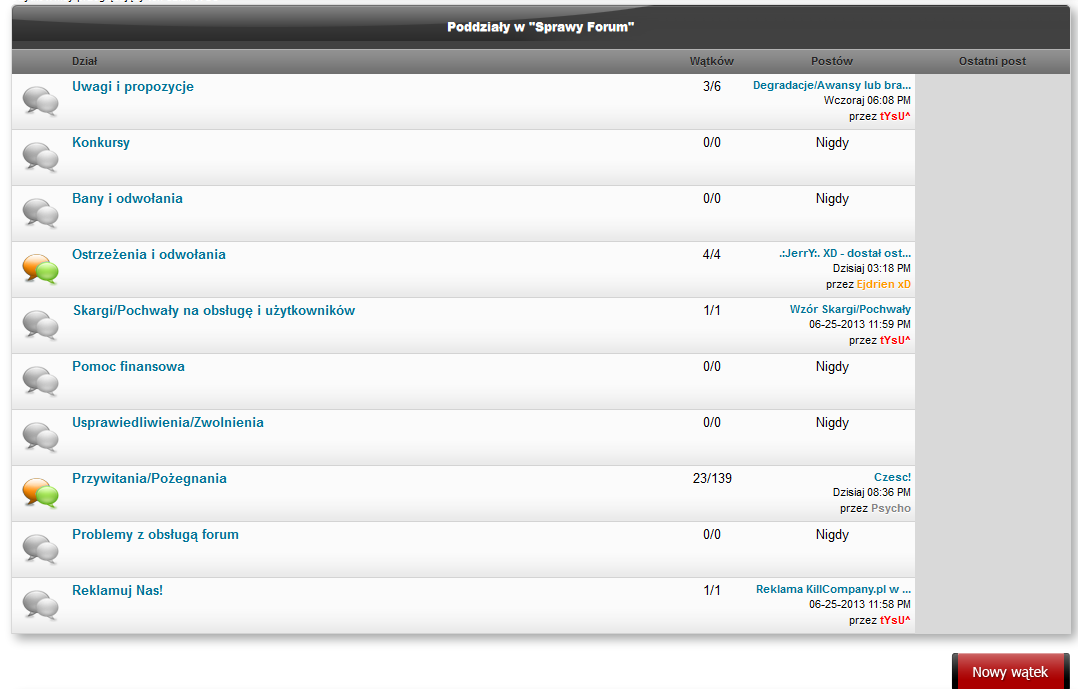This screenshot has height=689, width=1078.
Task: View profile of user Psycho
Action: point(891,508)
